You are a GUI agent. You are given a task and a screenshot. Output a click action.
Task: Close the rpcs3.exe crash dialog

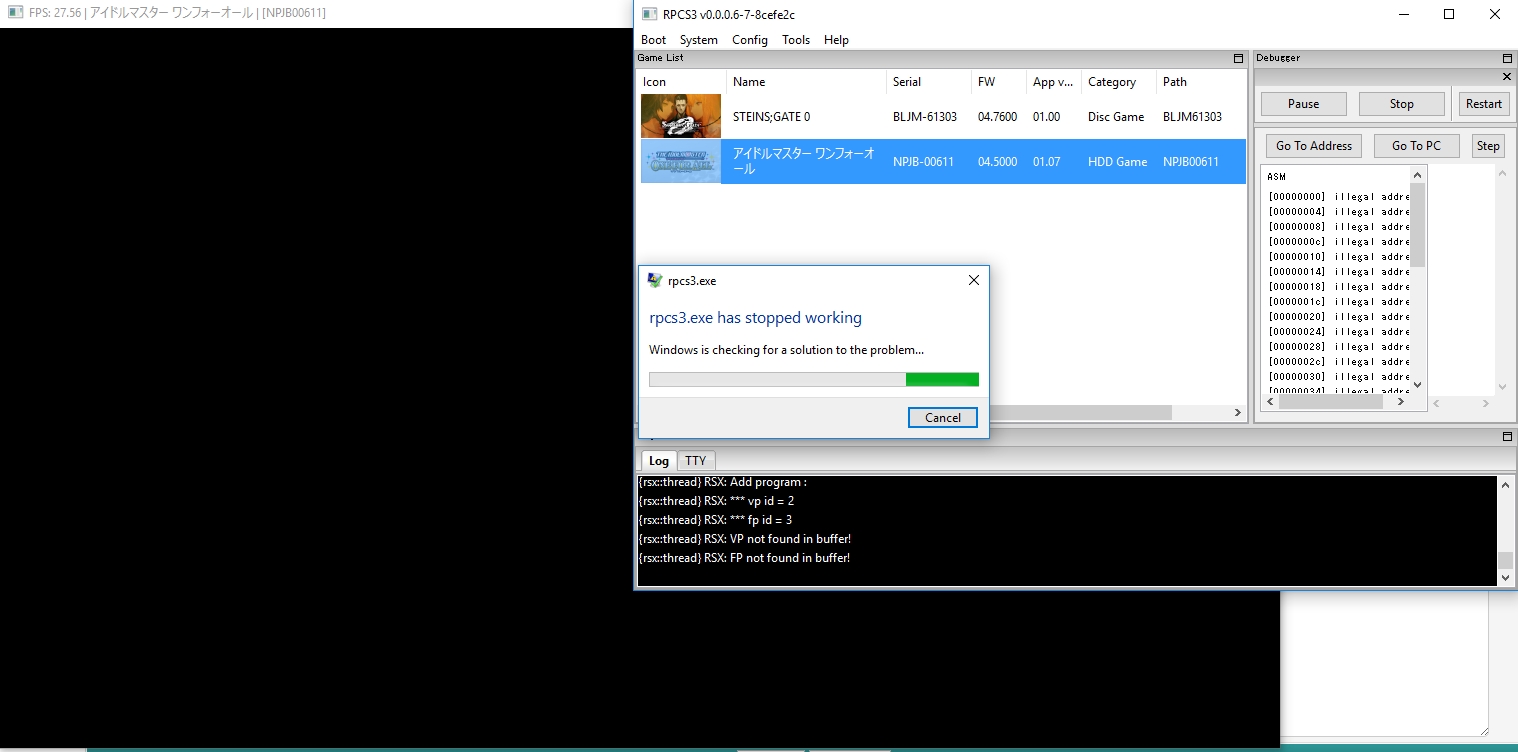[x=973, y=281]
